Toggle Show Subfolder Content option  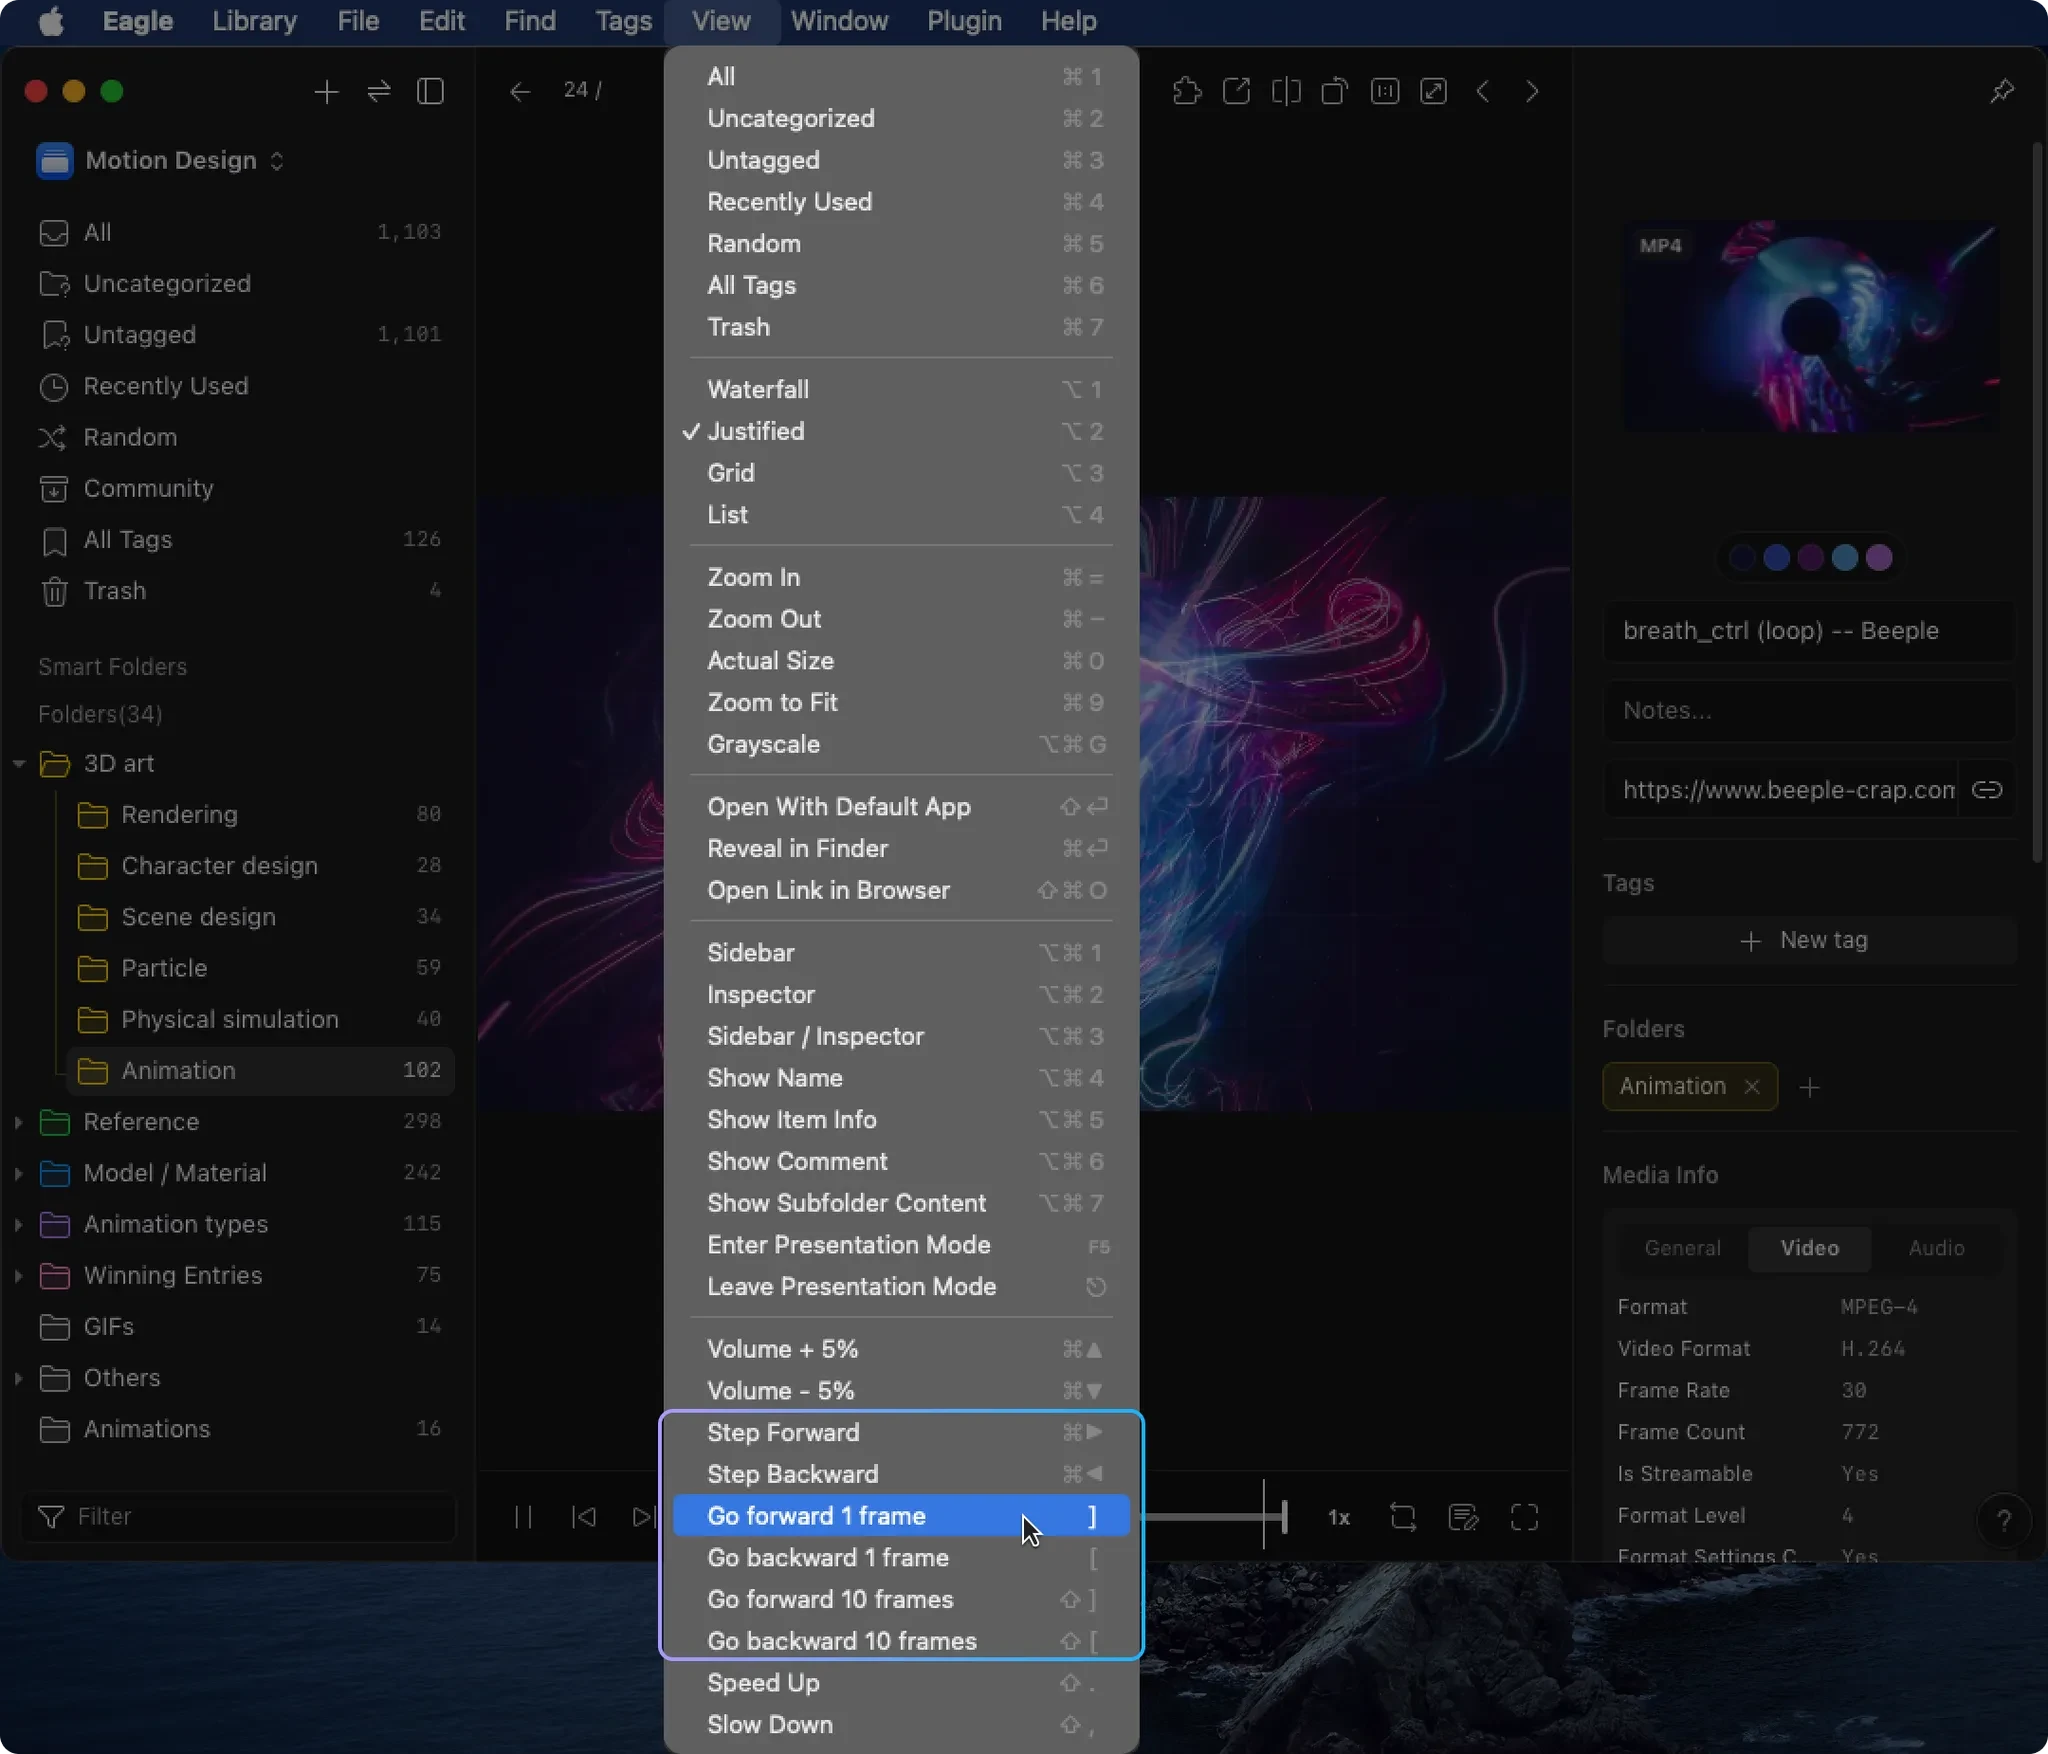[901, 1203]
